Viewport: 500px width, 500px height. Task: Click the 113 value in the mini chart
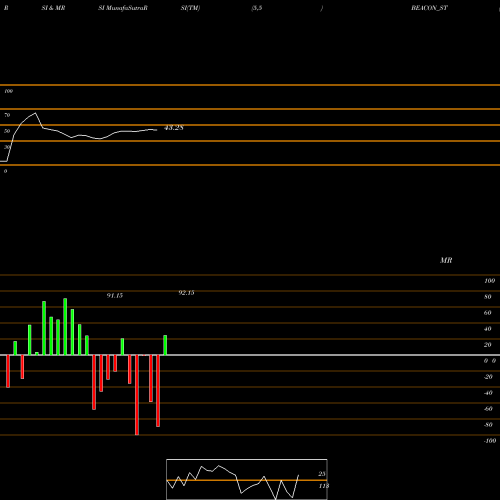click(x=324, y=486)
